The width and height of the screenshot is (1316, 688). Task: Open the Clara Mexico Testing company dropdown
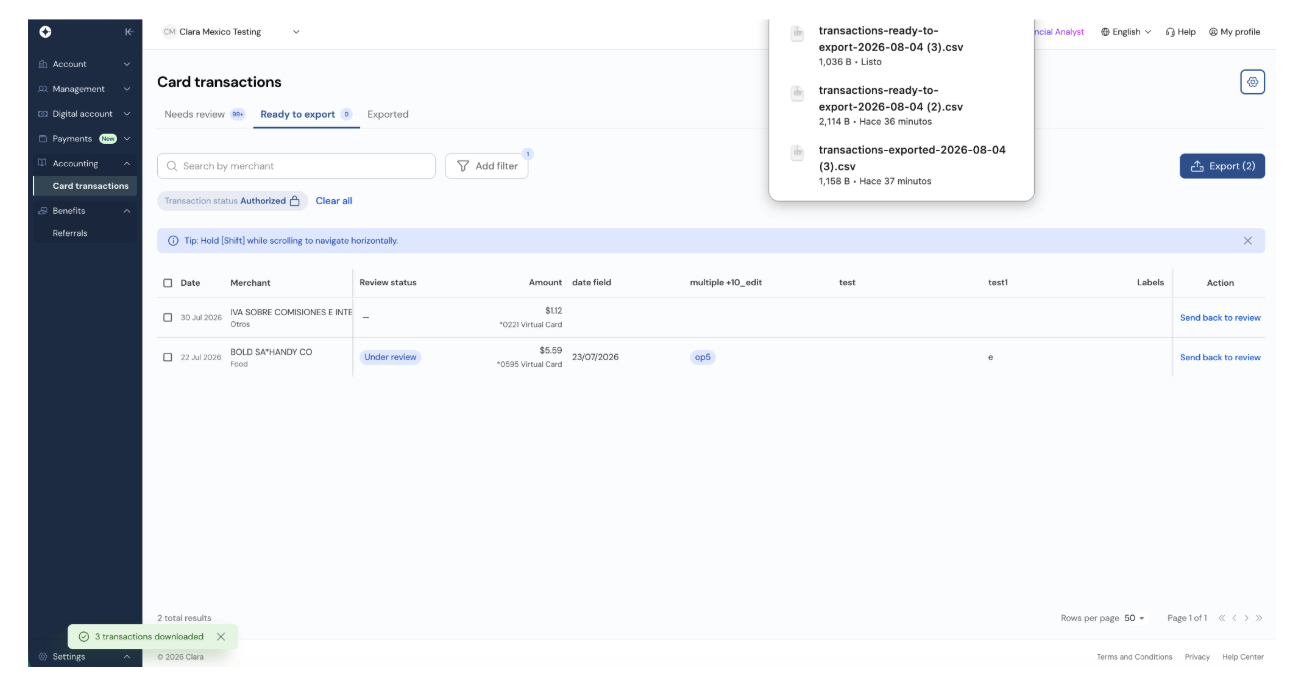pyautogui.click(x=231, y=32)
